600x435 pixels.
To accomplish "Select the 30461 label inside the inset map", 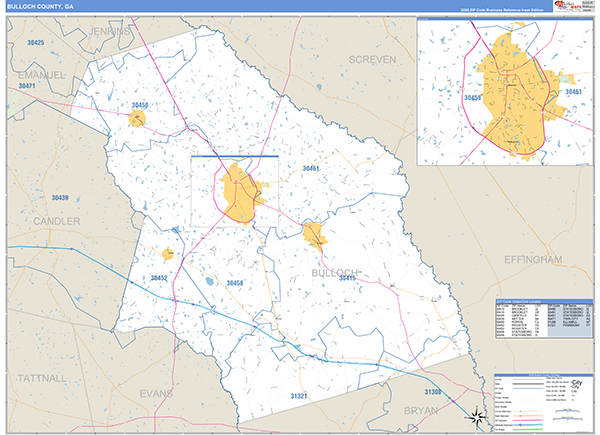I will click(x=574, y=92).
